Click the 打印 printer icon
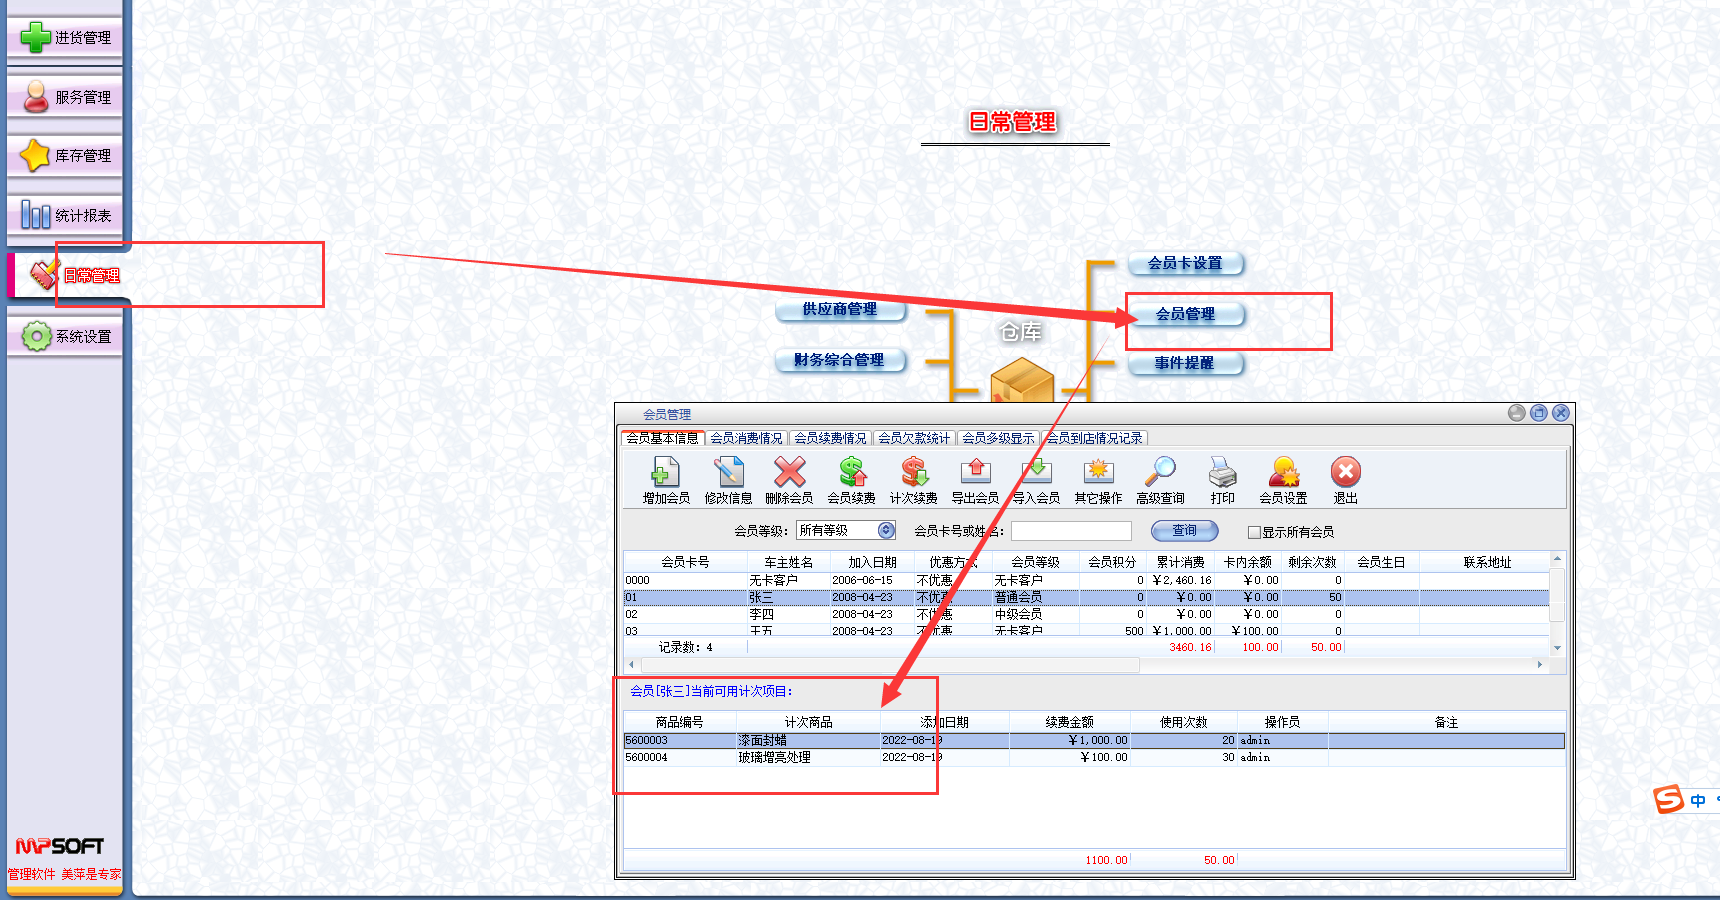Screen dimensions: 1720x900 (x=1222, y=473)
